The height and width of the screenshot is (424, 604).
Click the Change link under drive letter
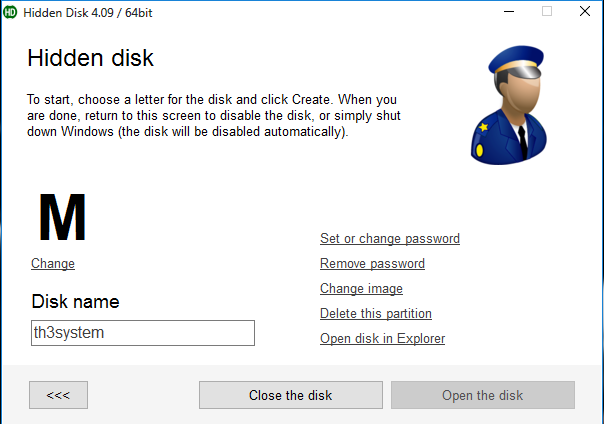pyautogui.click(x=53, y=264)
